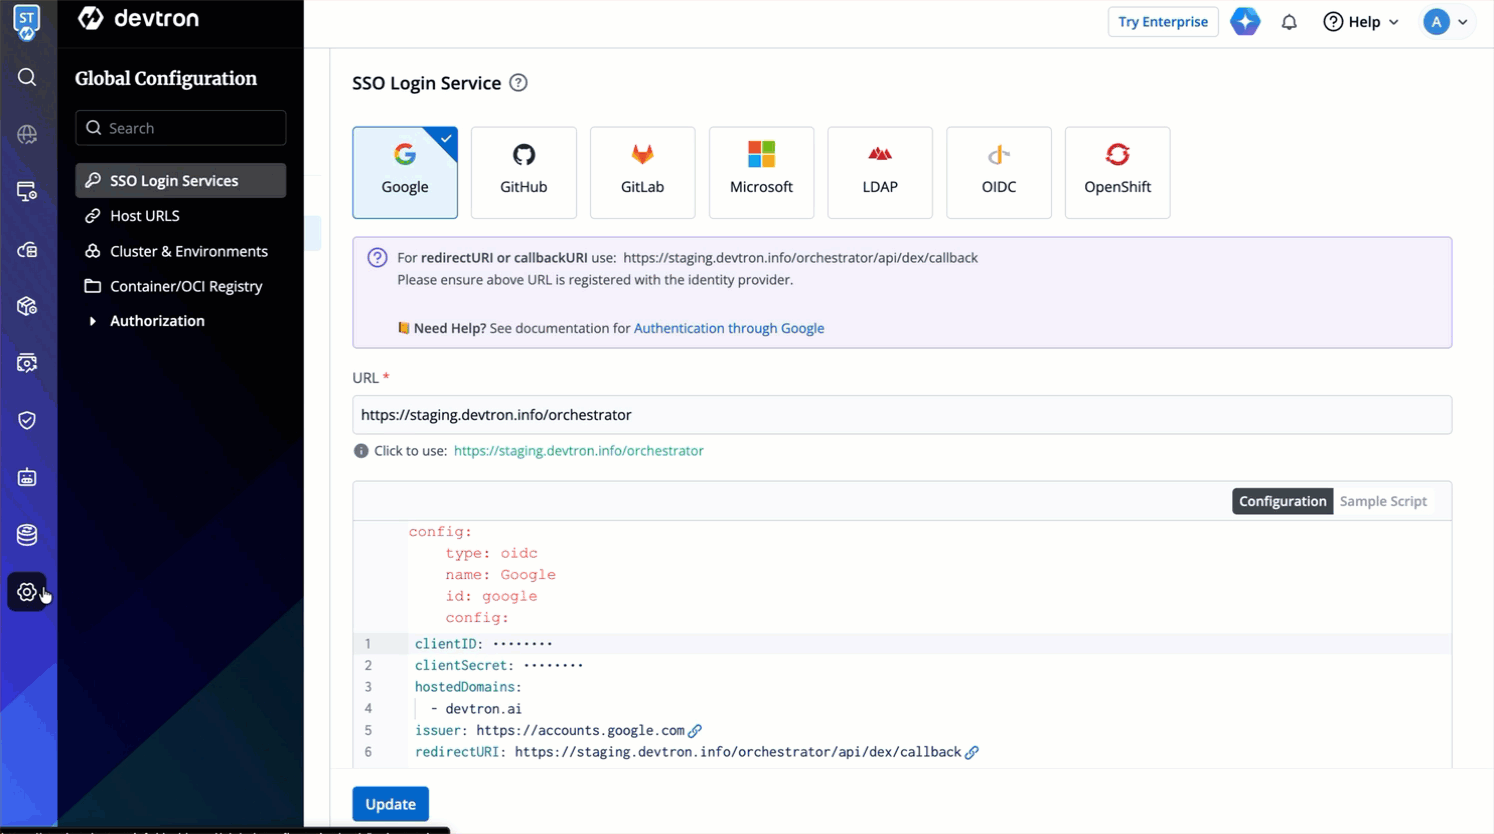Select the Microsoft SSO provider
Viewport: 1494px width, 834px height.
pos(761,172)
